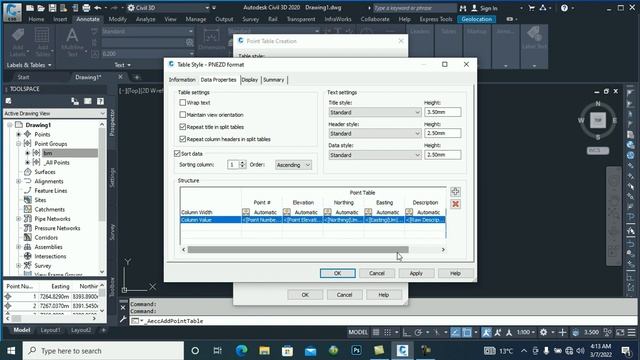
Task: Open the Analyze ribbon tab
Action: (145, 19)
